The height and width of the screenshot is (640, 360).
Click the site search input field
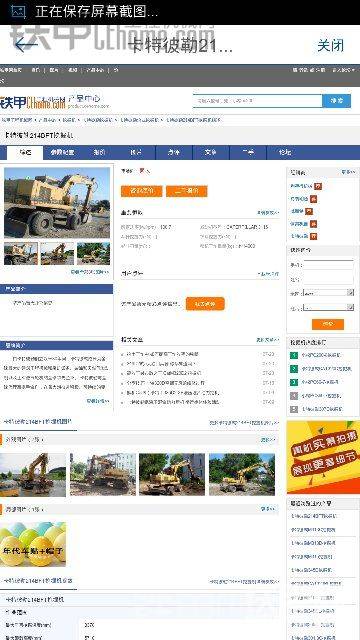tap(258, 100)
